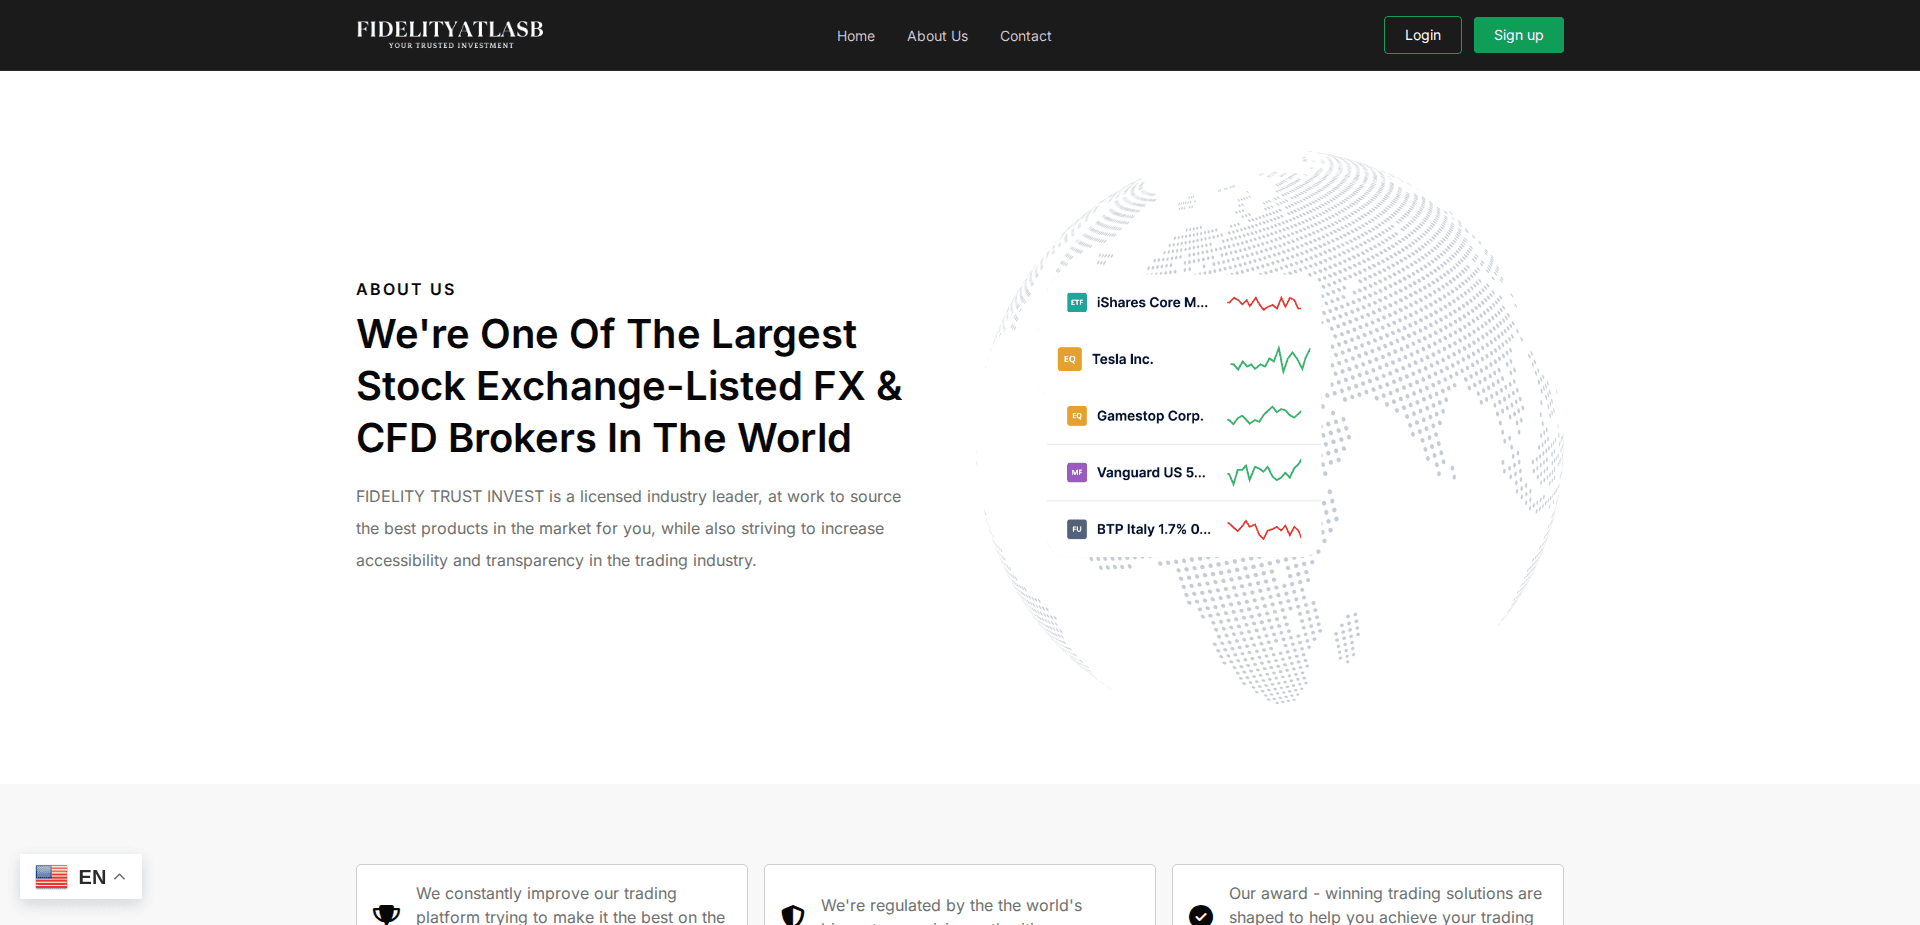Click the checkmark badge icon

click(1201, 915)
